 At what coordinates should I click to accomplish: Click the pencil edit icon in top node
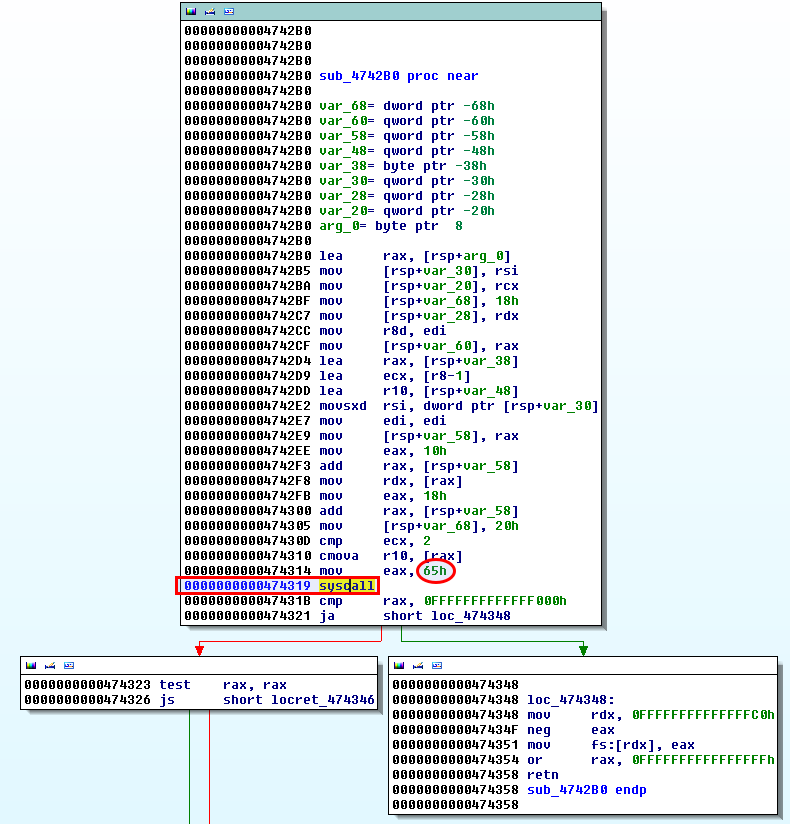point(210,11)
